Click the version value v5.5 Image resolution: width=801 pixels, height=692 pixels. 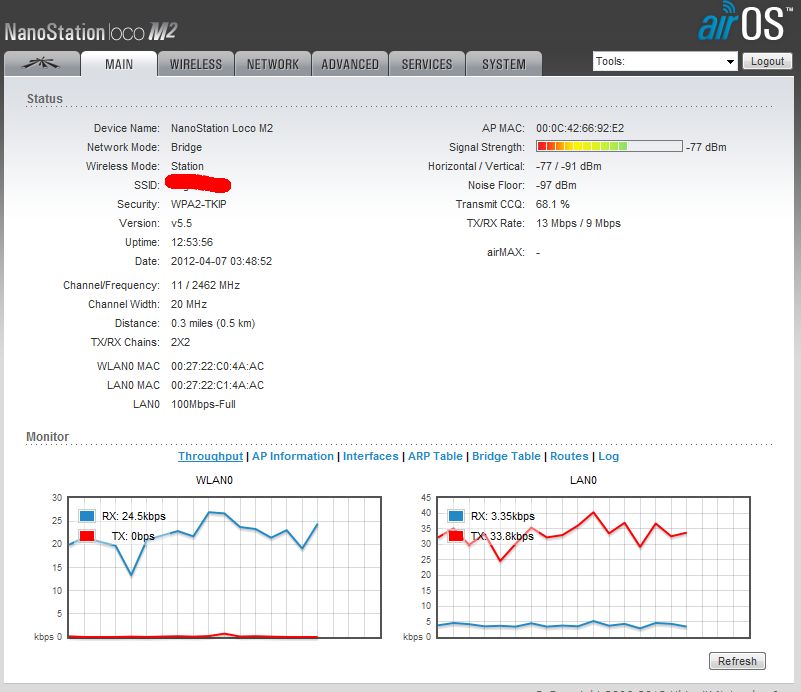pyautogui.click(x=181, y=223)
